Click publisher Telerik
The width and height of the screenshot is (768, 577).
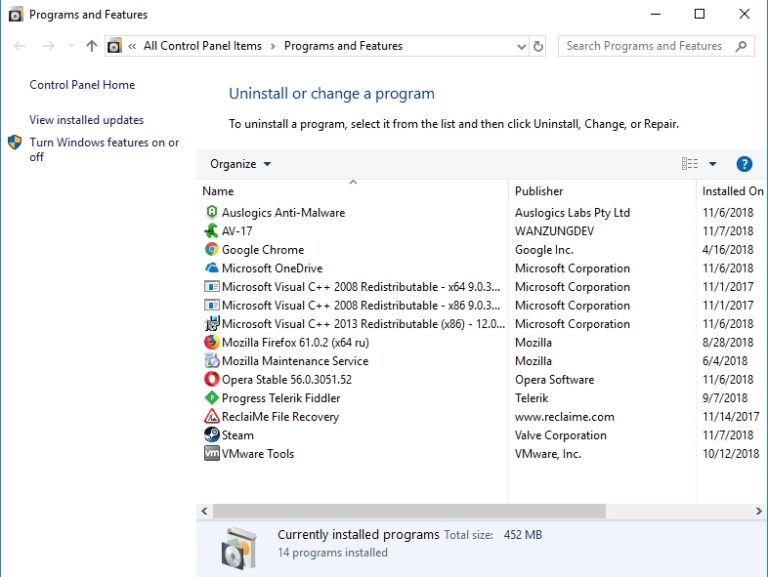pos(531,398)
